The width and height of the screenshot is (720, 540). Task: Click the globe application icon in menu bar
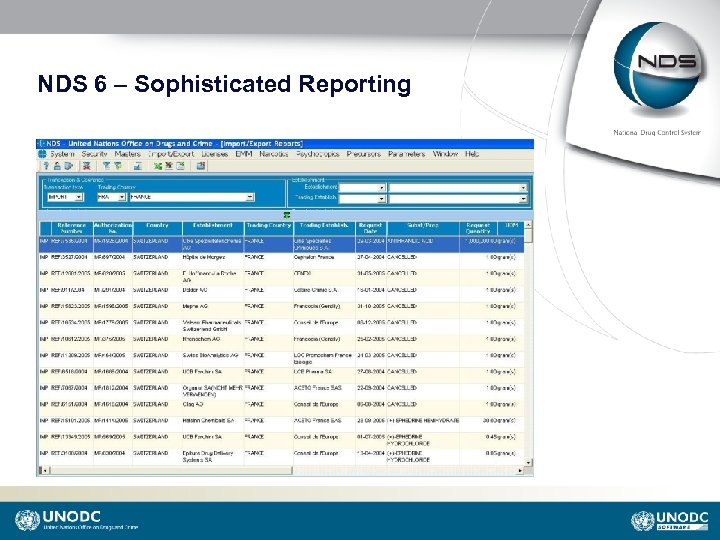pos(42,154)
